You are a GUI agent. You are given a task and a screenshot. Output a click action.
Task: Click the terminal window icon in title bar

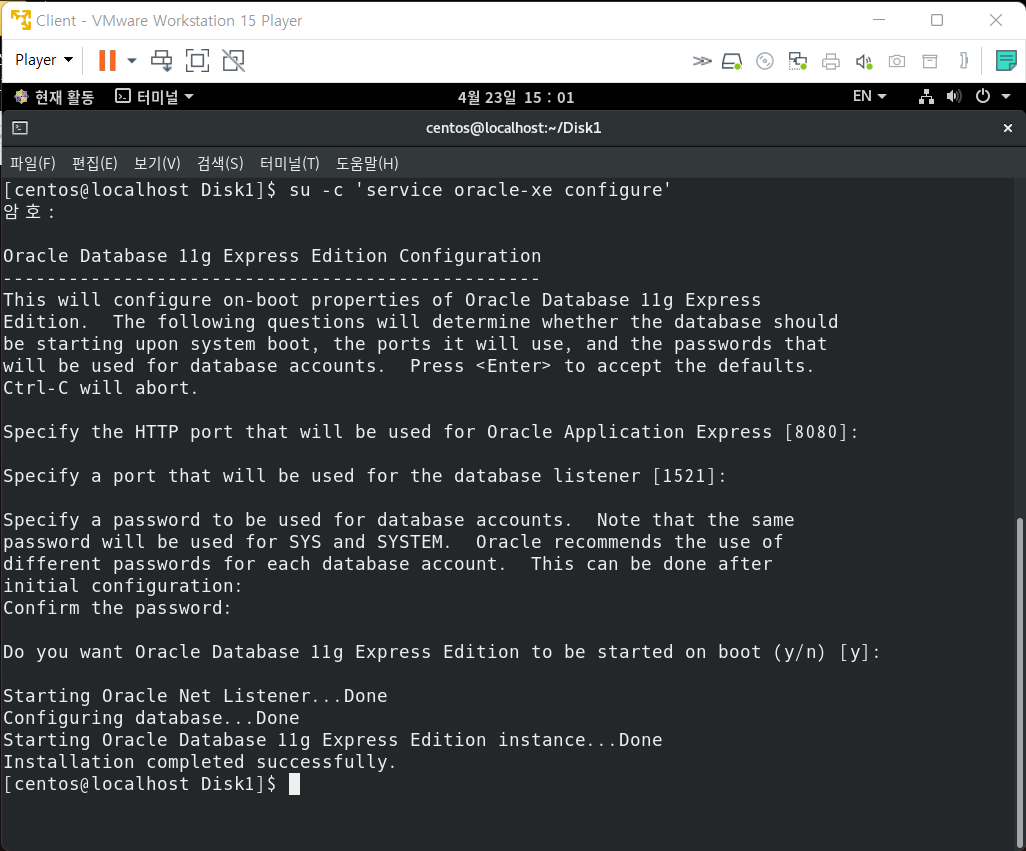coord(20,128)
